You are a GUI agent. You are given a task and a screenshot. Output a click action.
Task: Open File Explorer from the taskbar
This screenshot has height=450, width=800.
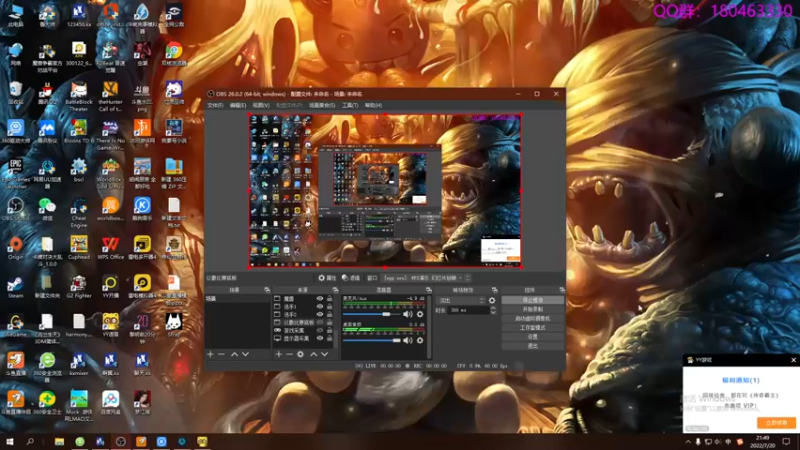coord(60,442)
